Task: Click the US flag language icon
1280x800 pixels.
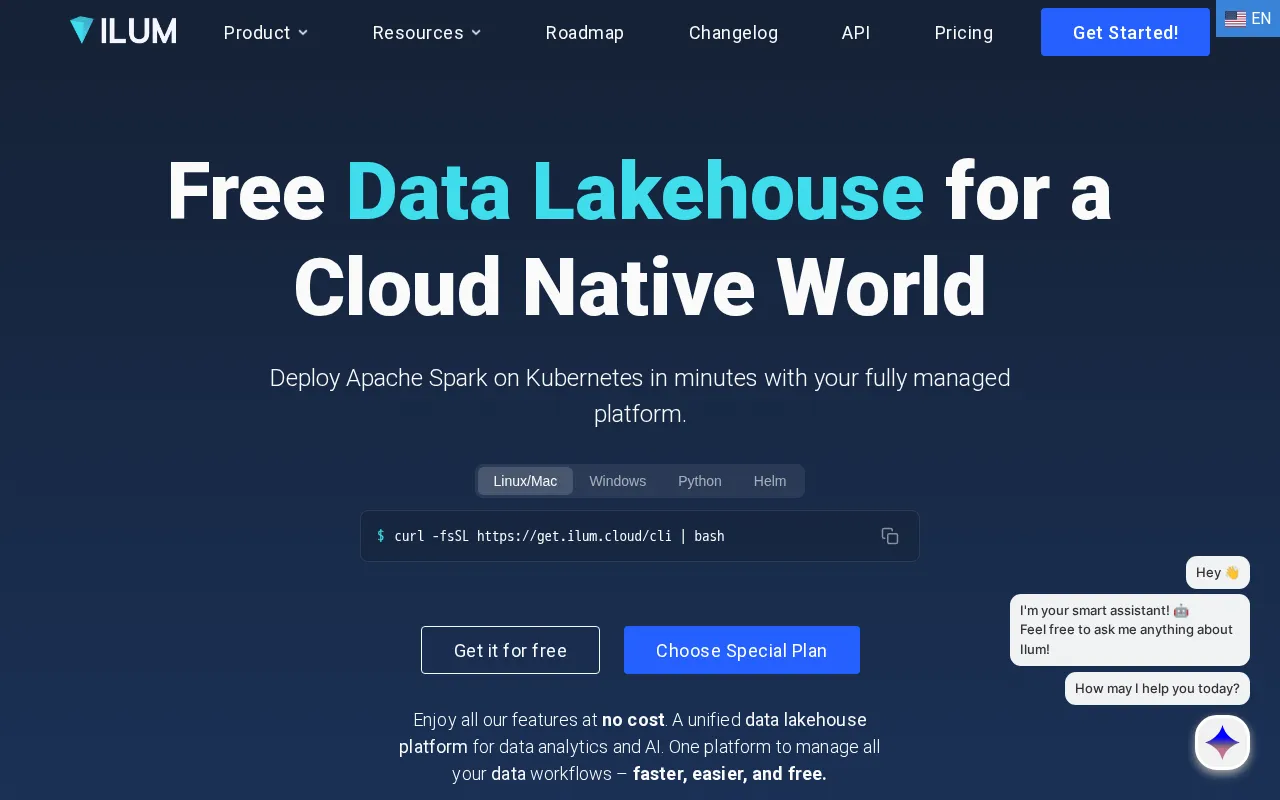Action: click(x=1235, y=19)
